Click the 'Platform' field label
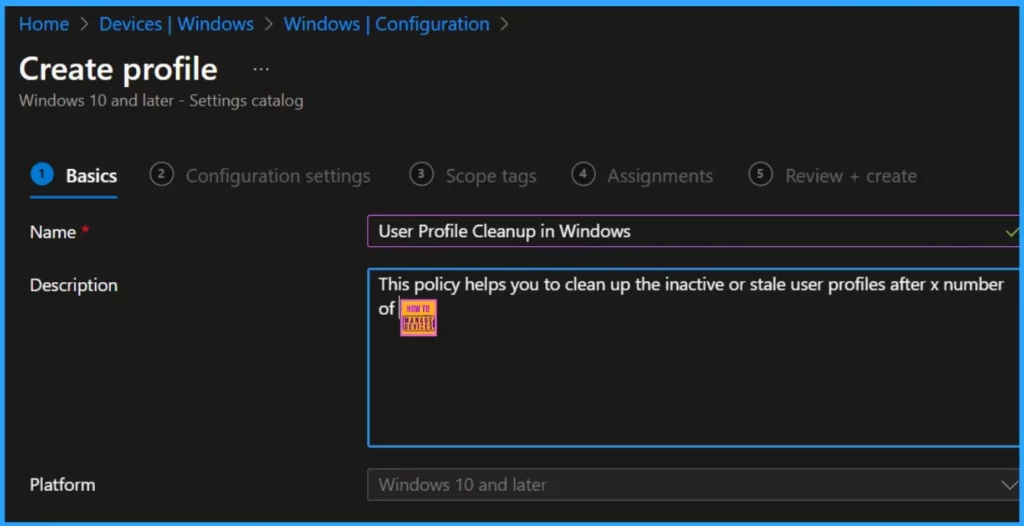The height and width of the screenshot is (526, 1024). 63,485
